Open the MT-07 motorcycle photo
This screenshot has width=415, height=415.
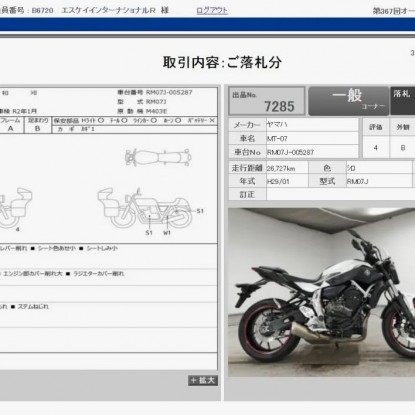coord(321,292)
